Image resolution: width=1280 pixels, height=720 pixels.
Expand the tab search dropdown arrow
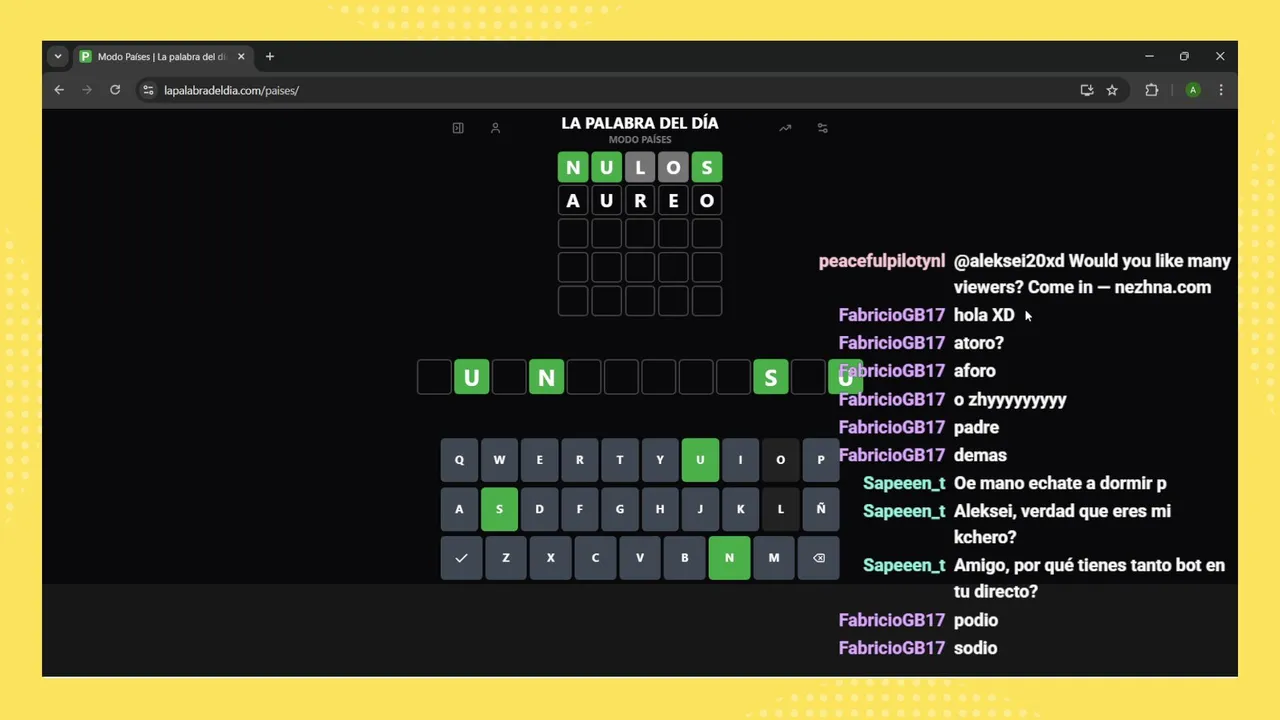click(x=58, y=57)
